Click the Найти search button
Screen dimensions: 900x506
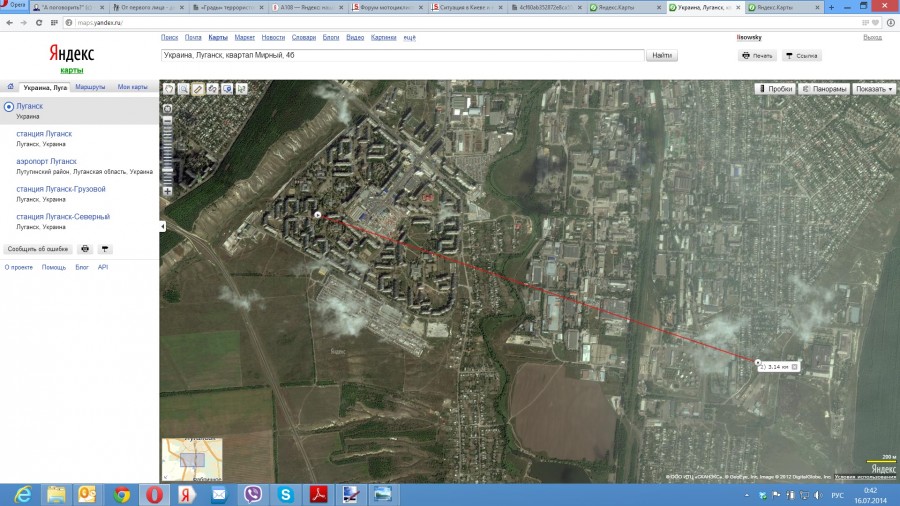pos(662,56)
